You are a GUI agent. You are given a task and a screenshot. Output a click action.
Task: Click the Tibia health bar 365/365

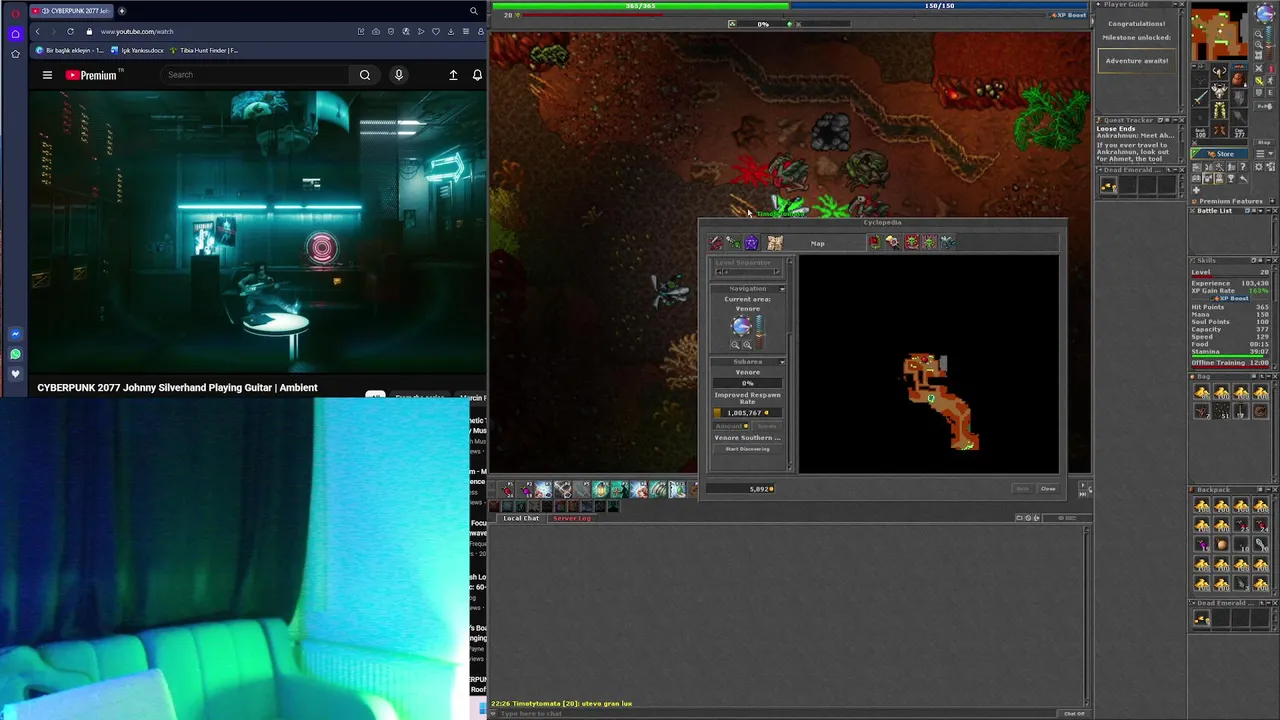[x=640, y=6]
